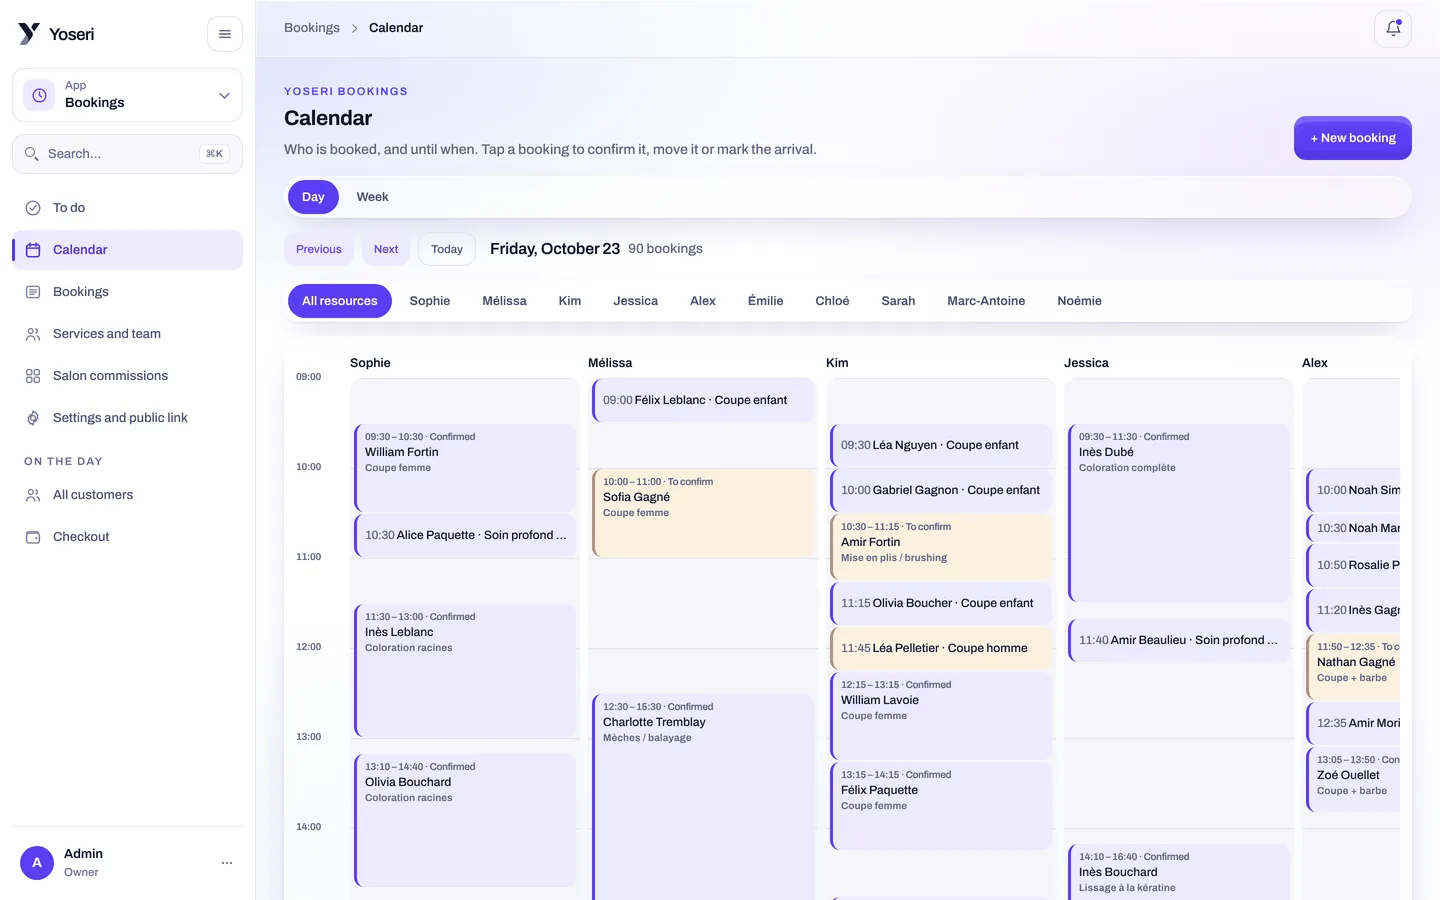
Task: Open the Admin account more options menu
Action: 227,862
